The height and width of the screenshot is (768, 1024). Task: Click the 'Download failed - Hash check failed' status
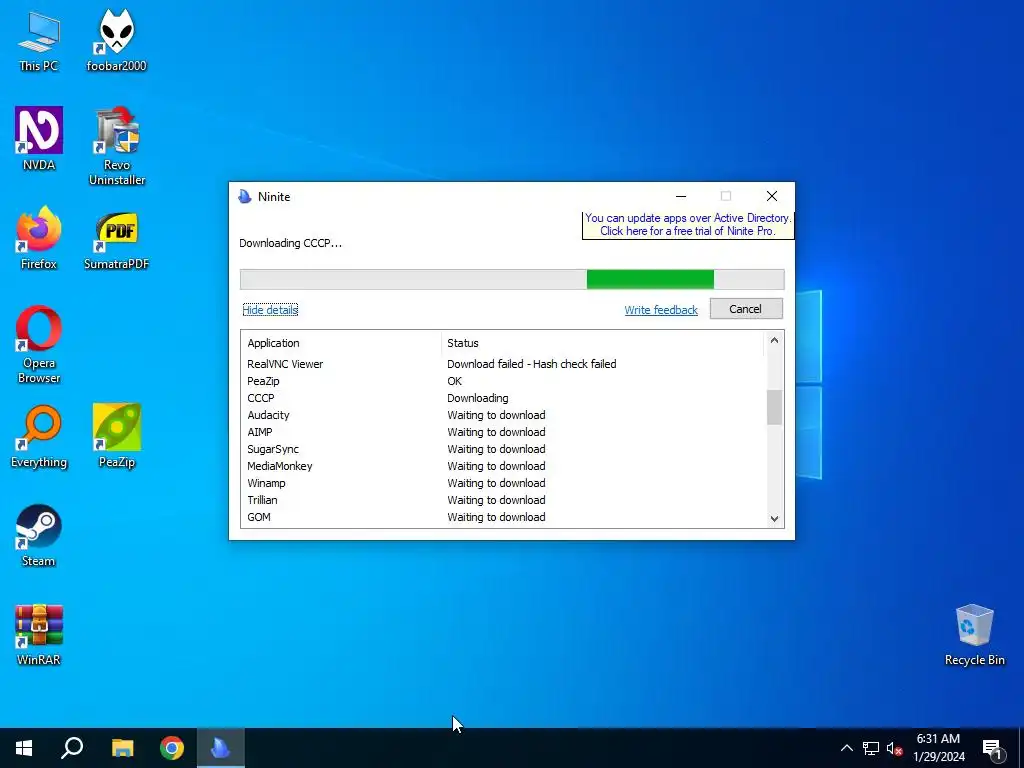[x=532, y=364]
